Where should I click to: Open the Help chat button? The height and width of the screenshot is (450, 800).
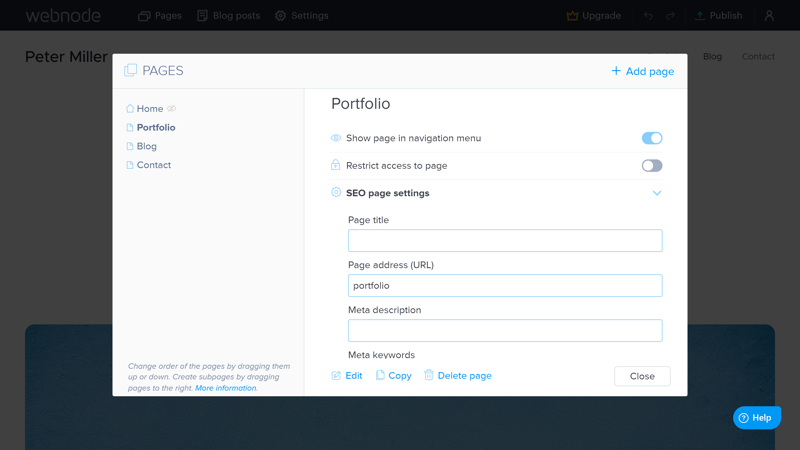pos(757,418)
